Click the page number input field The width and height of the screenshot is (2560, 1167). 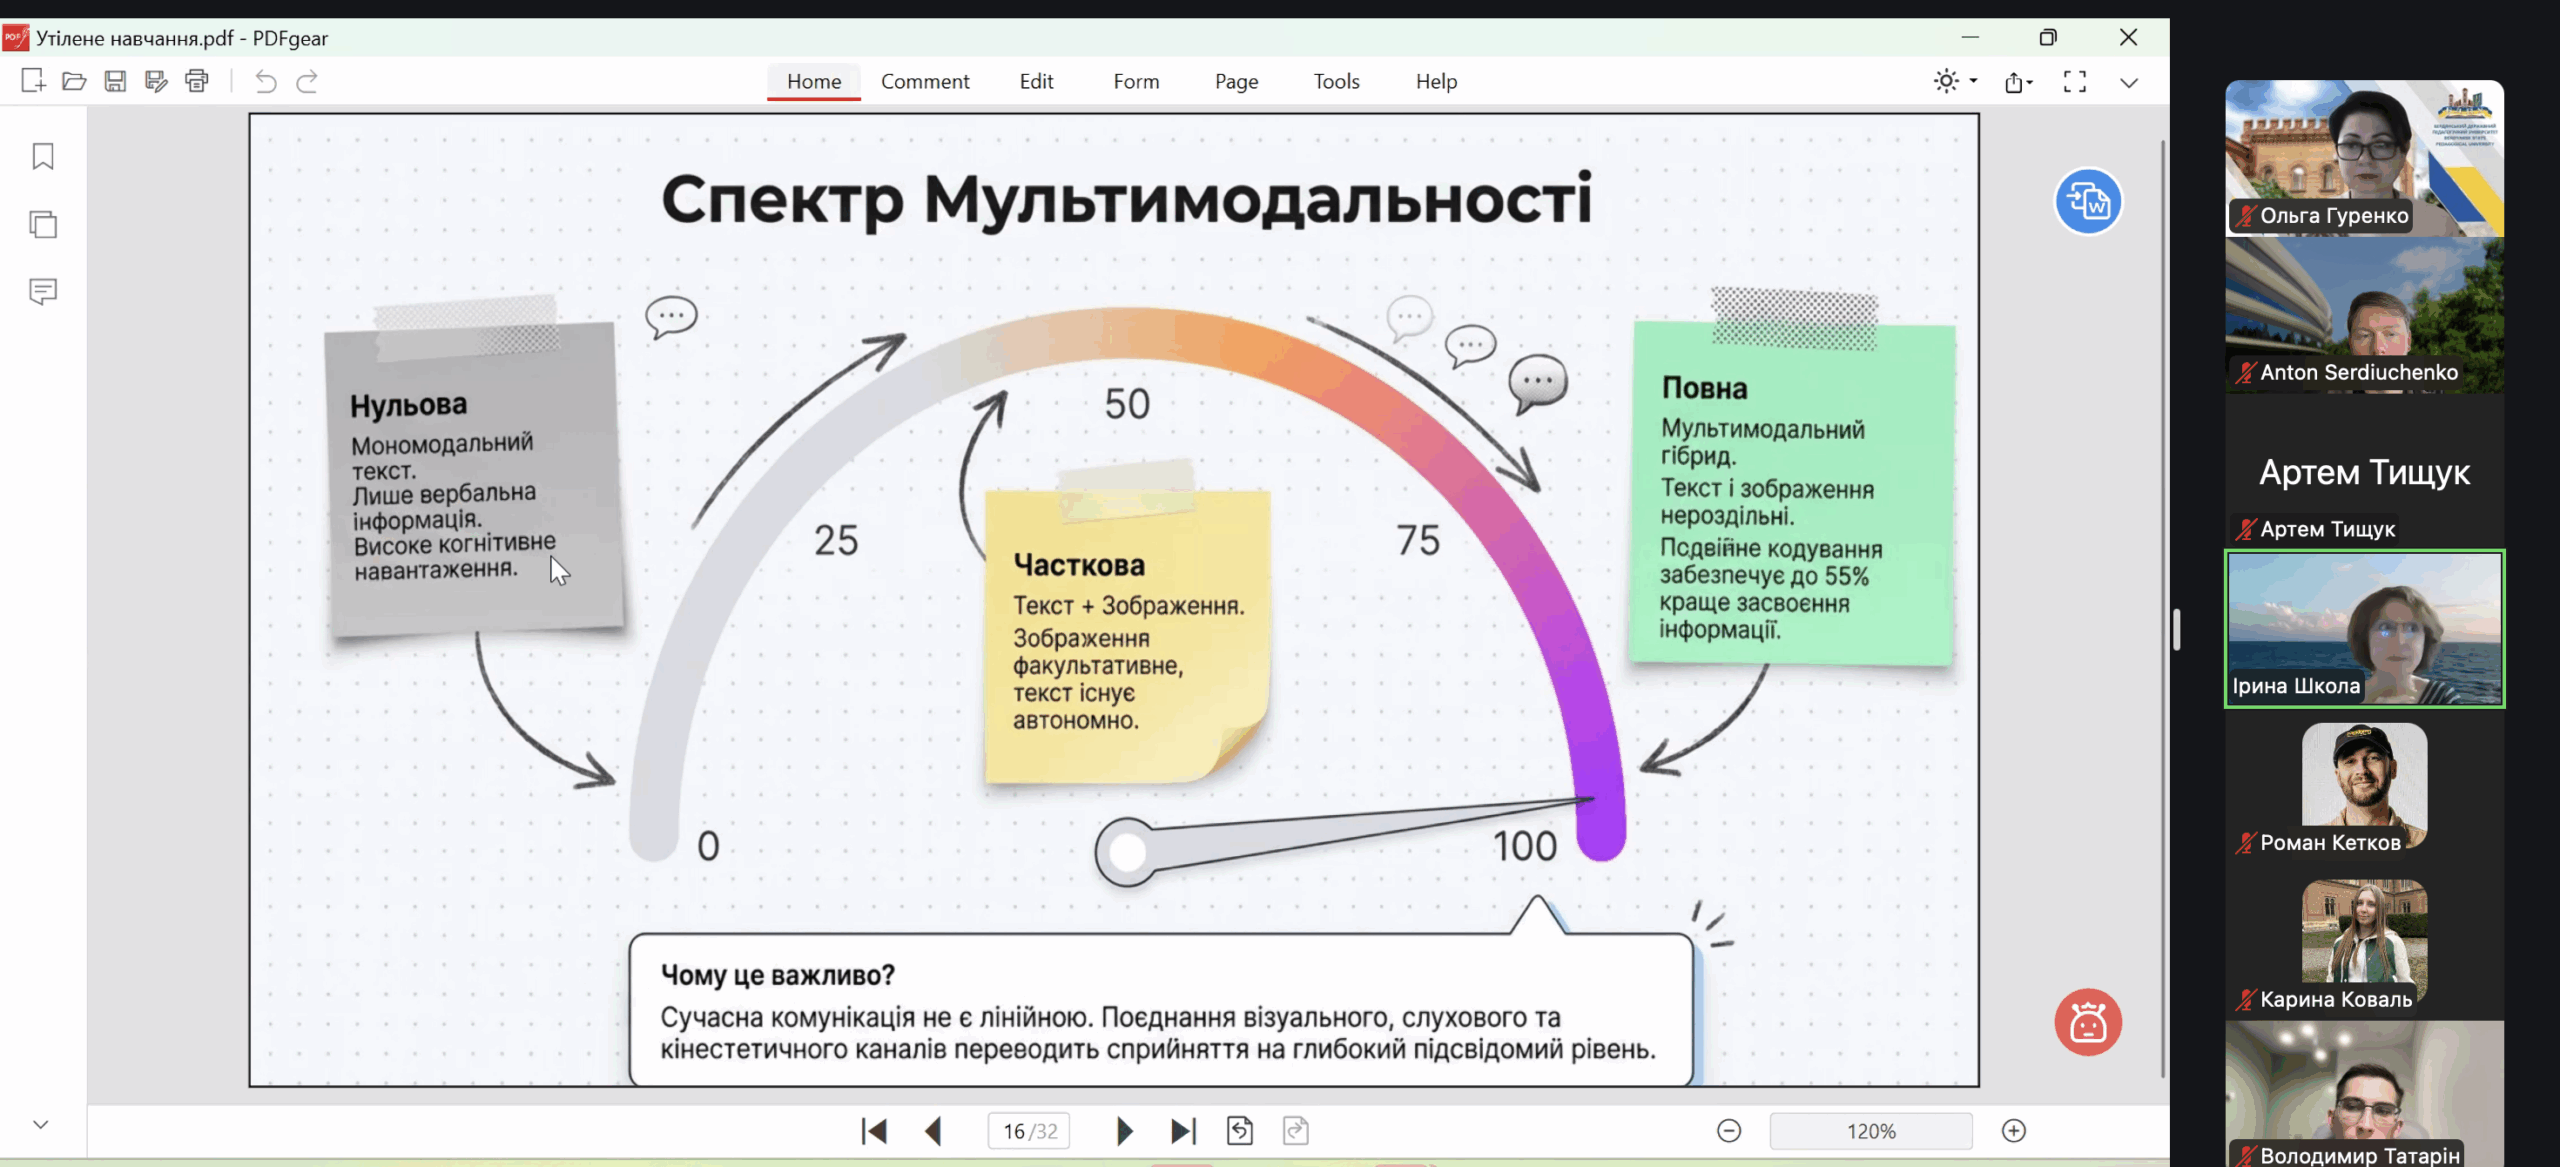pyautogui.click(x=1015, y=1131)
